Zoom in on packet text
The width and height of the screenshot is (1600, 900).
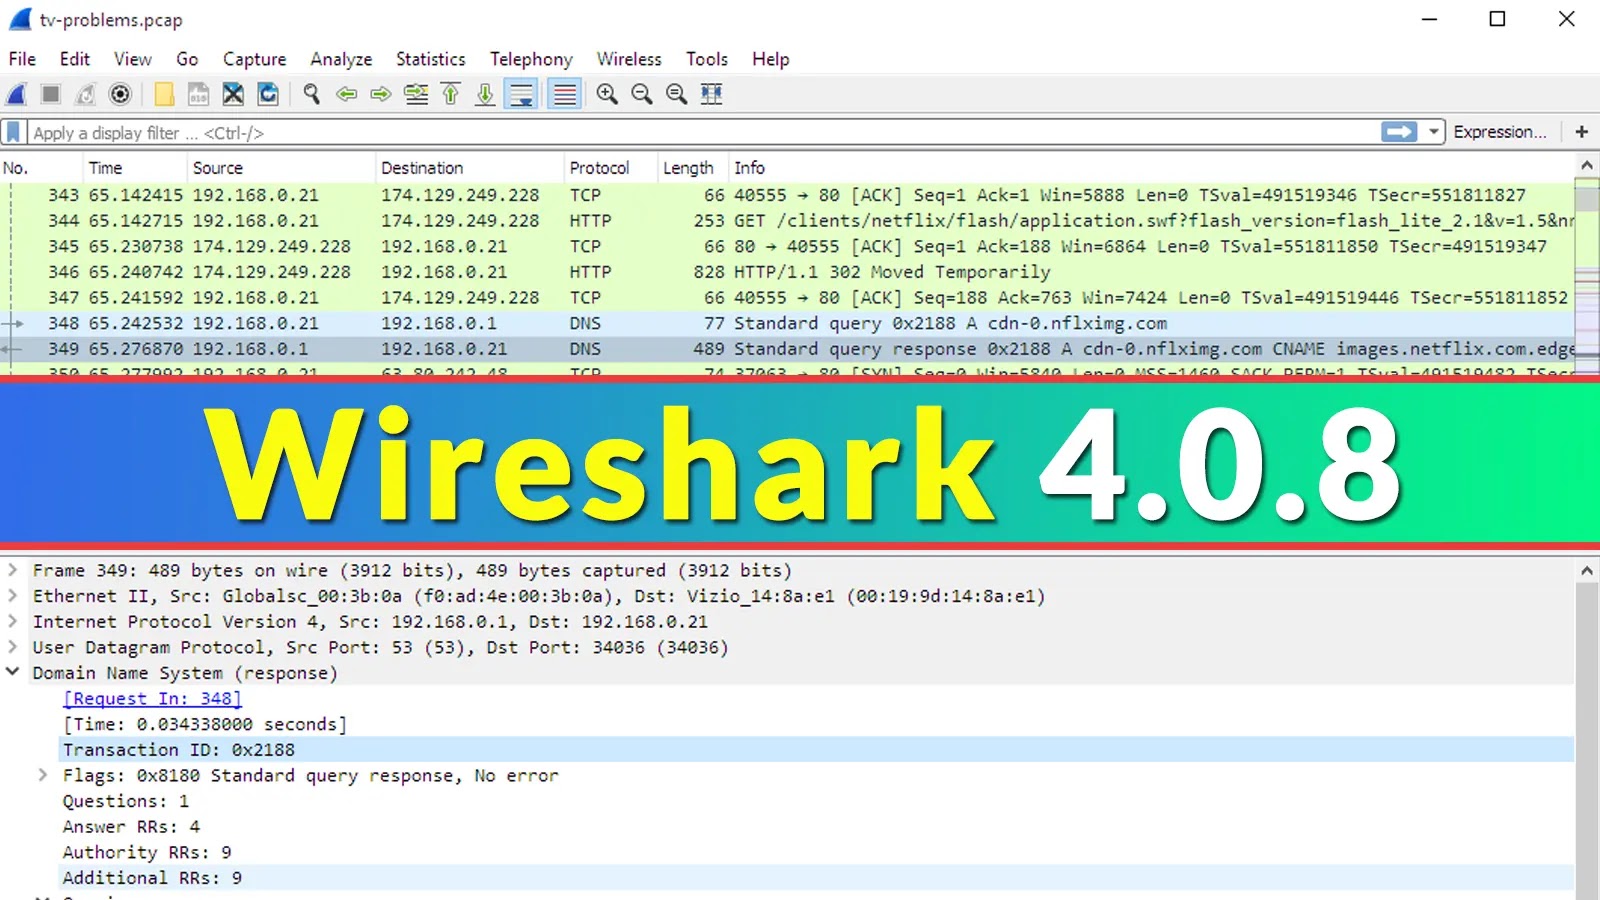pyautogui.click(x=607, y=94)
